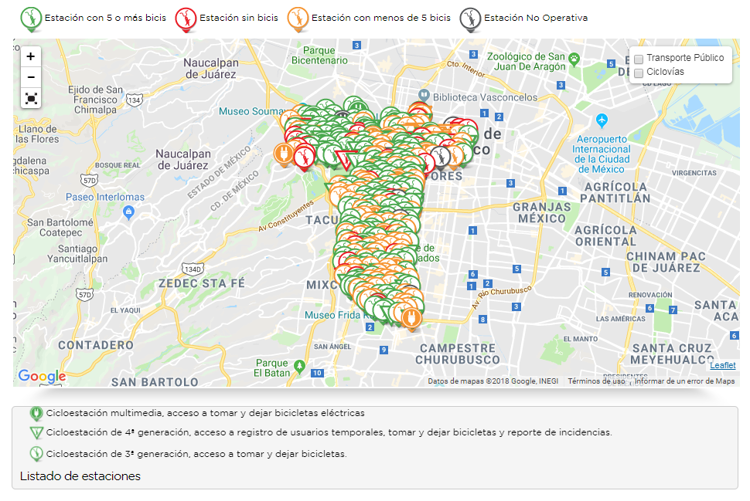Click the Biblioteca Vasconcelos map pin
The image size is (750, 501).
tap(423, 95)
